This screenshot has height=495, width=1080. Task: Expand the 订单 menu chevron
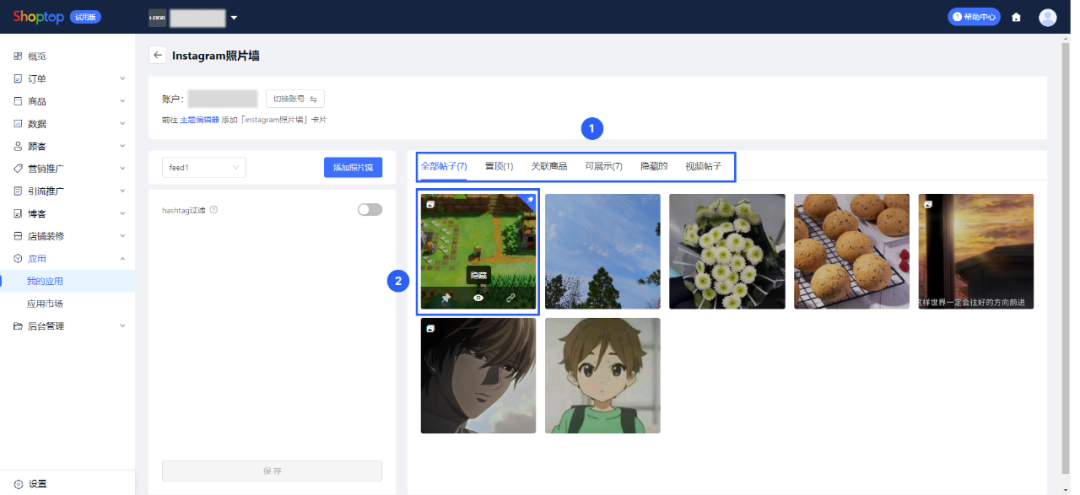point(123,78)
